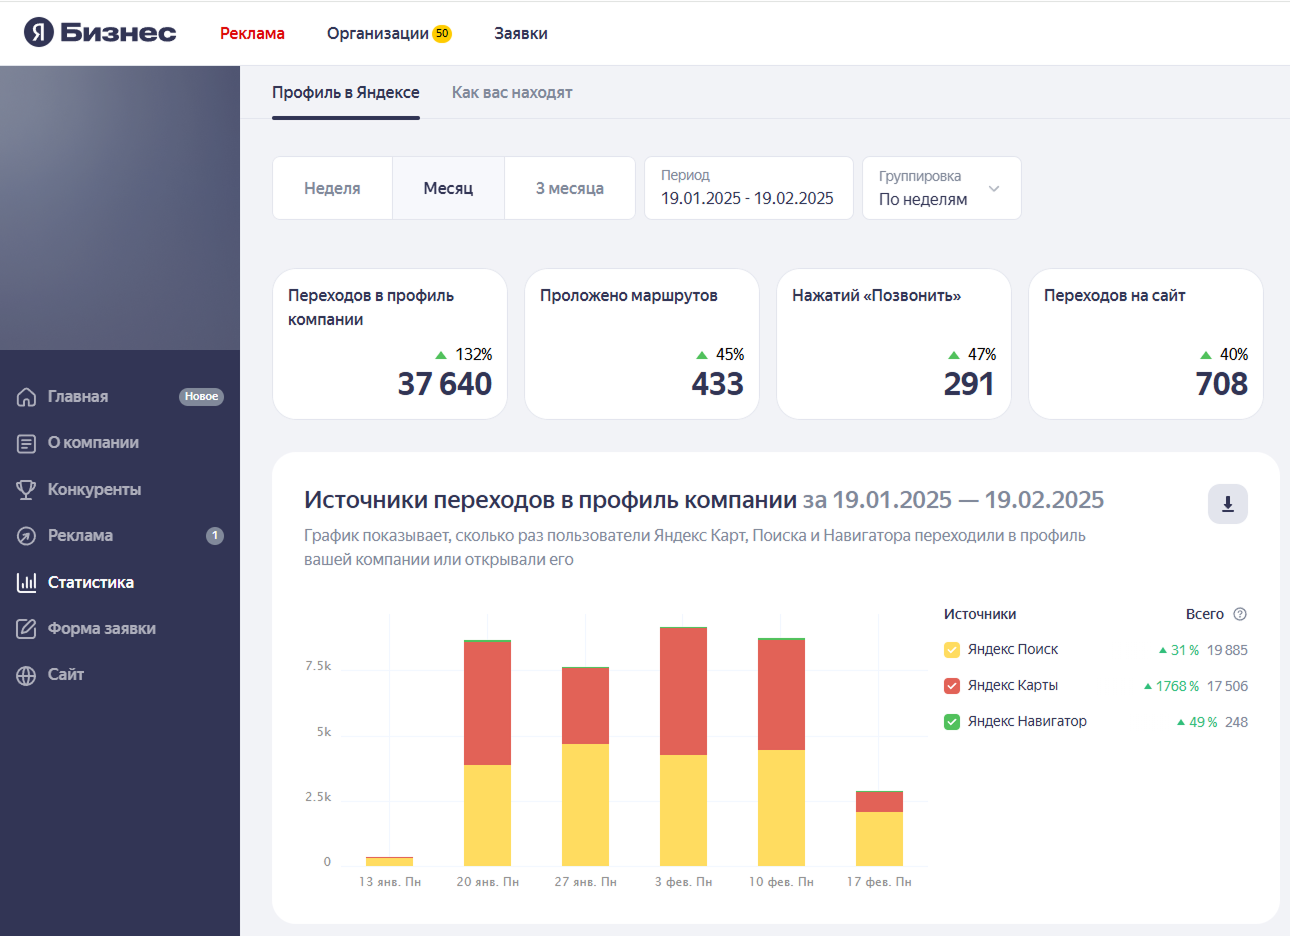This screenshot has width=1290, height=936.
Task: Click the Переходов на сайт card
Action: point(1146,344)
